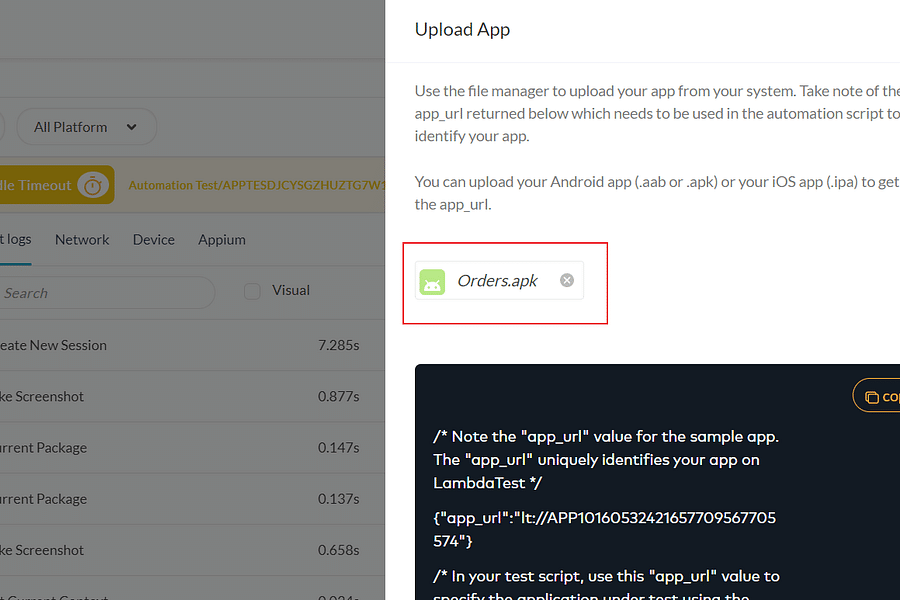Open the platform filter chevron
The height and width of the screenshot is (600, 900).
click(130, 127)
